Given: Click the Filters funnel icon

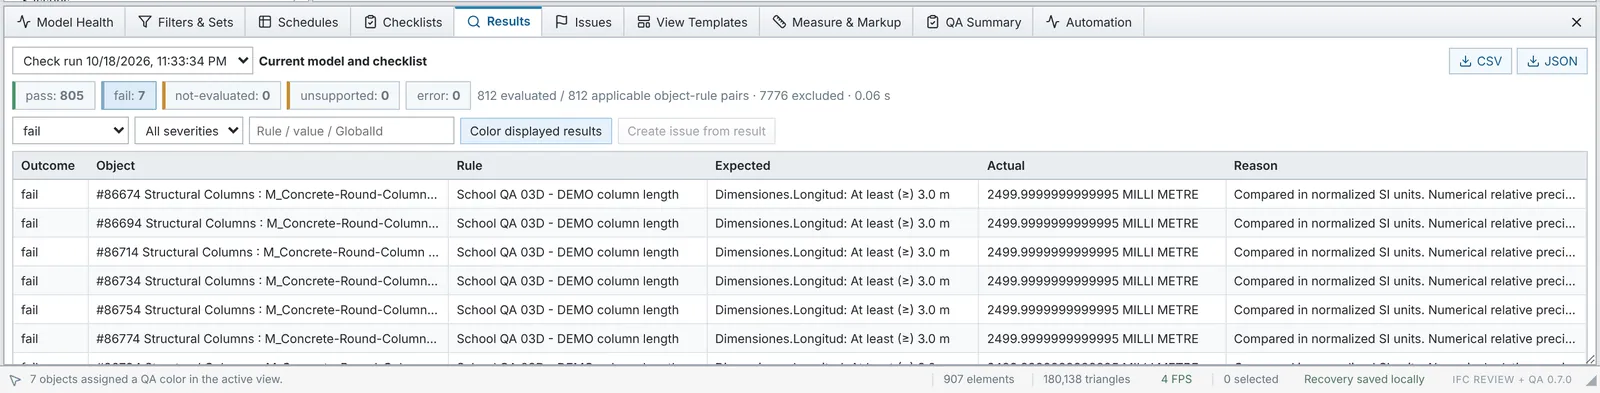Looking at the screenshot, I should [x=145, y=22].
